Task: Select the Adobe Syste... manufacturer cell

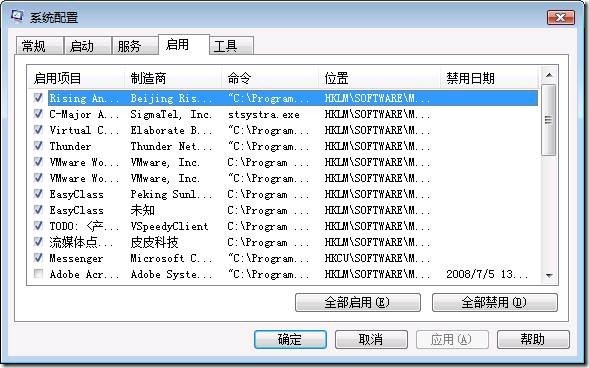Action: (x=171, y=274)
